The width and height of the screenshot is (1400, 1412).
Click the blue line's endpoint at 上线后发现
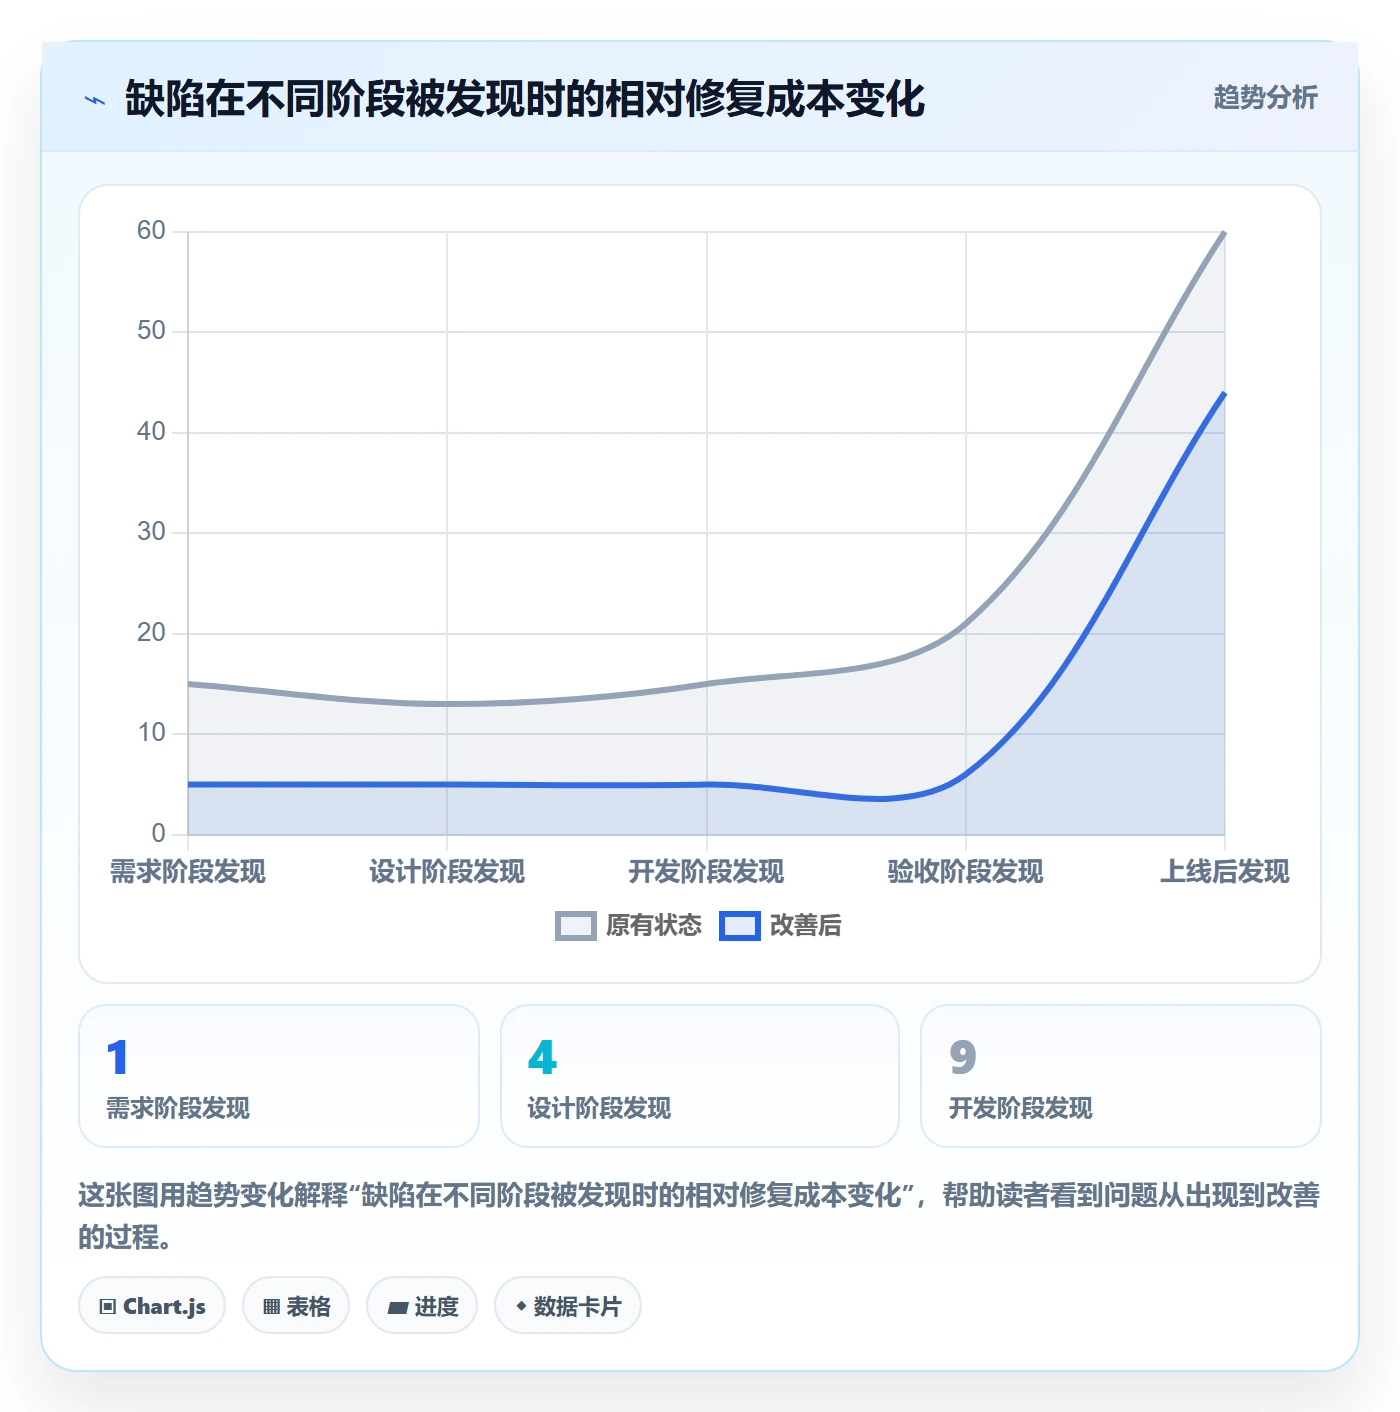pos(1224,394)
